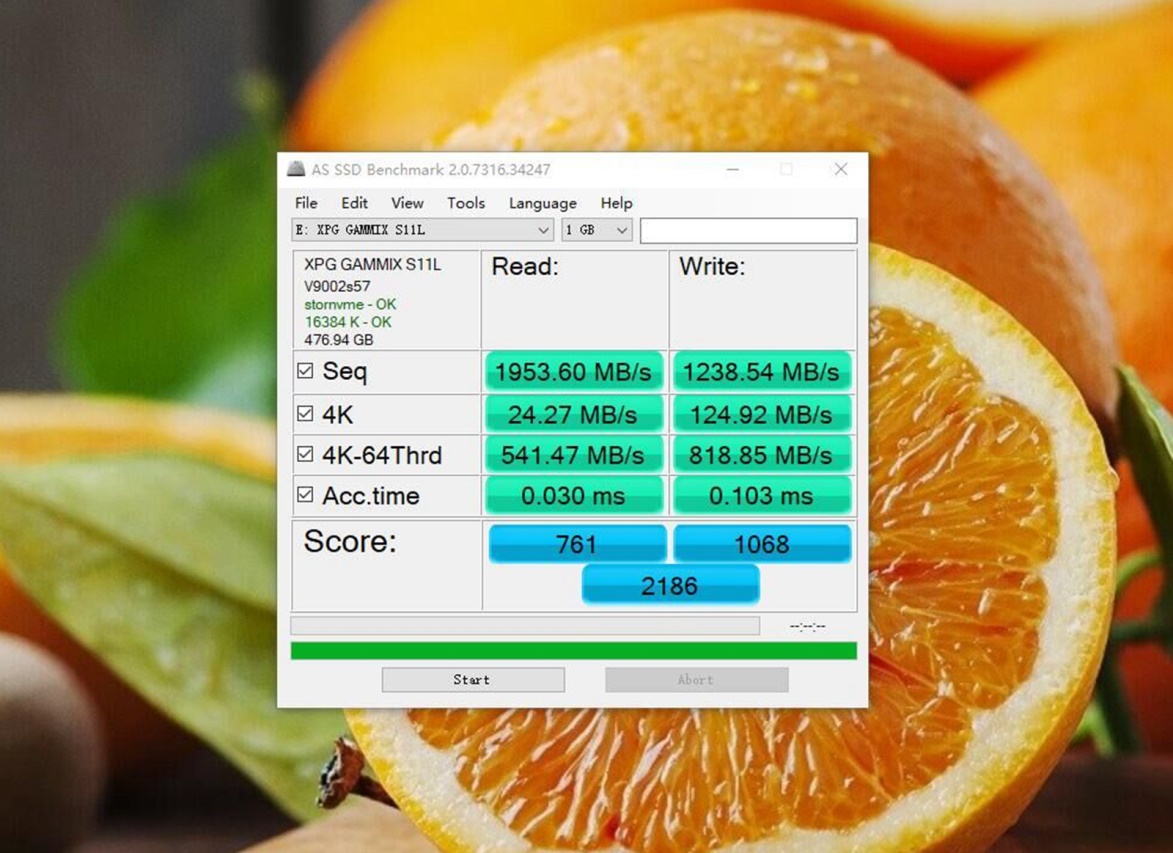
Task: Disable the 4K-64Thrd test checkbox
Action: tap(305, 454)
